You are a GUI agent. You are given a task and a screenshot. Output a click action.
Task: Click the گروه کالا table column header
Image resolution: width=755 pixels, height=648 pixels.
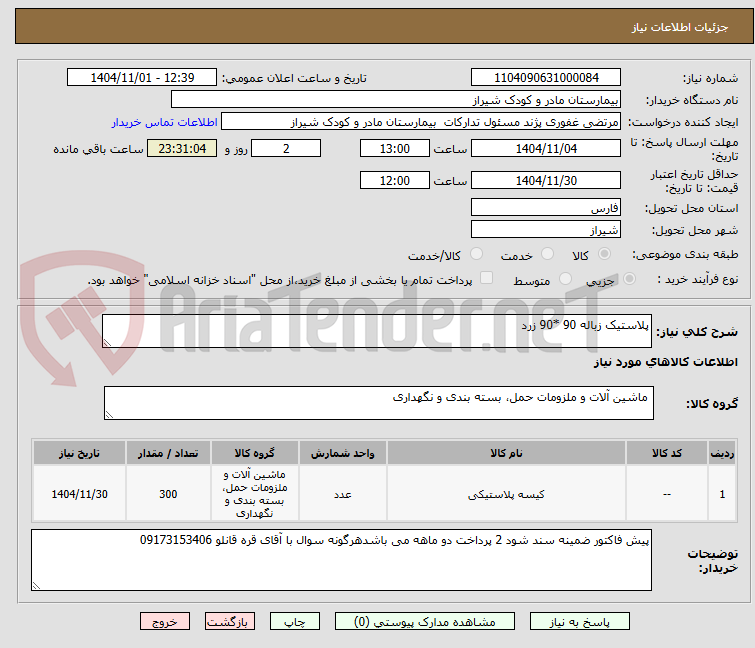pos(255,453)
